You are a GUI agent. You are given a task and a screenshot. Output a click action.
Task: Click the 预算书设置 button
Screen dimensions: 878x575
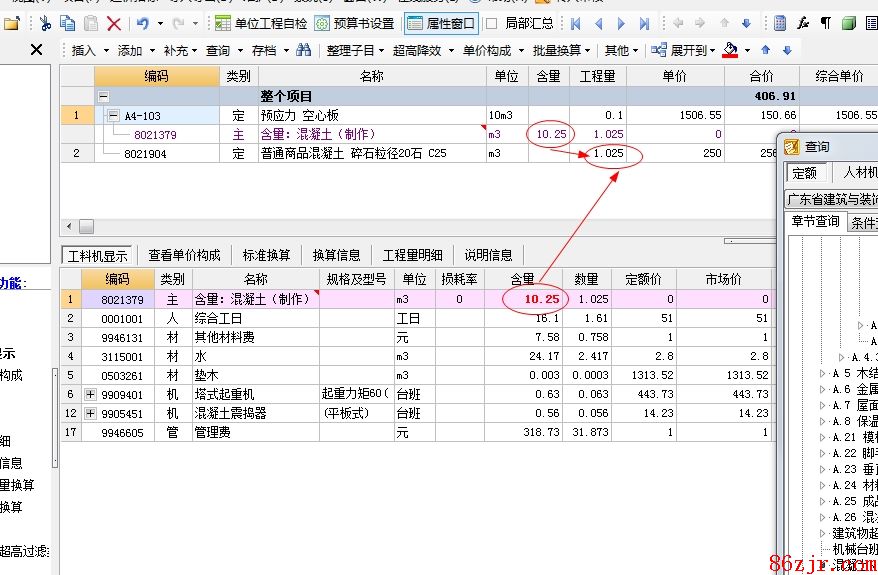click(354, 23)
